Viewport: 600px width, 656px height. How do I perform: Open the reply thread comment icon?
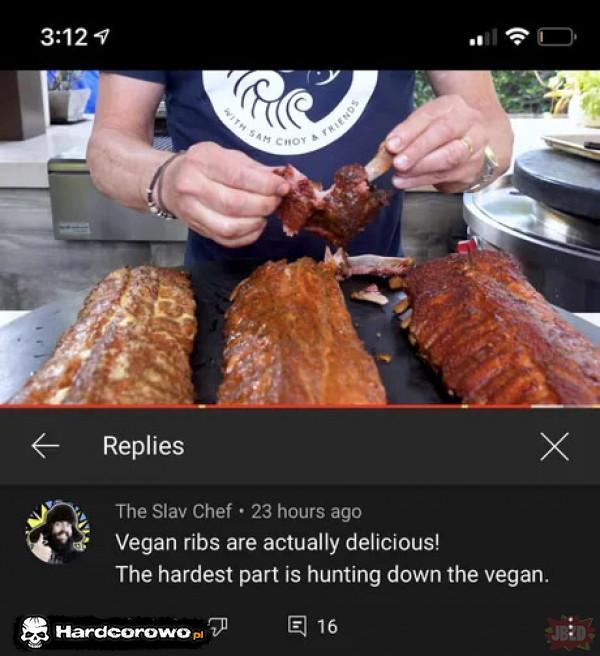coord(297,626)
